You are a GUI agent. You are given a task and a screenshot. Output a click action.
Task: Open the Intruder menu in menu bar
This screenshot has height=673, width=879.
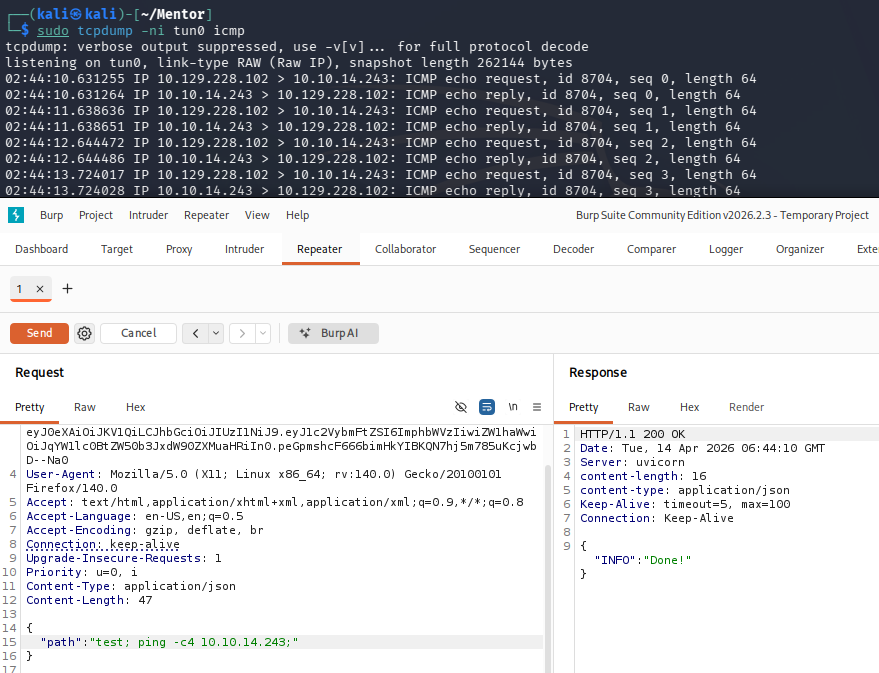(149, 215)
